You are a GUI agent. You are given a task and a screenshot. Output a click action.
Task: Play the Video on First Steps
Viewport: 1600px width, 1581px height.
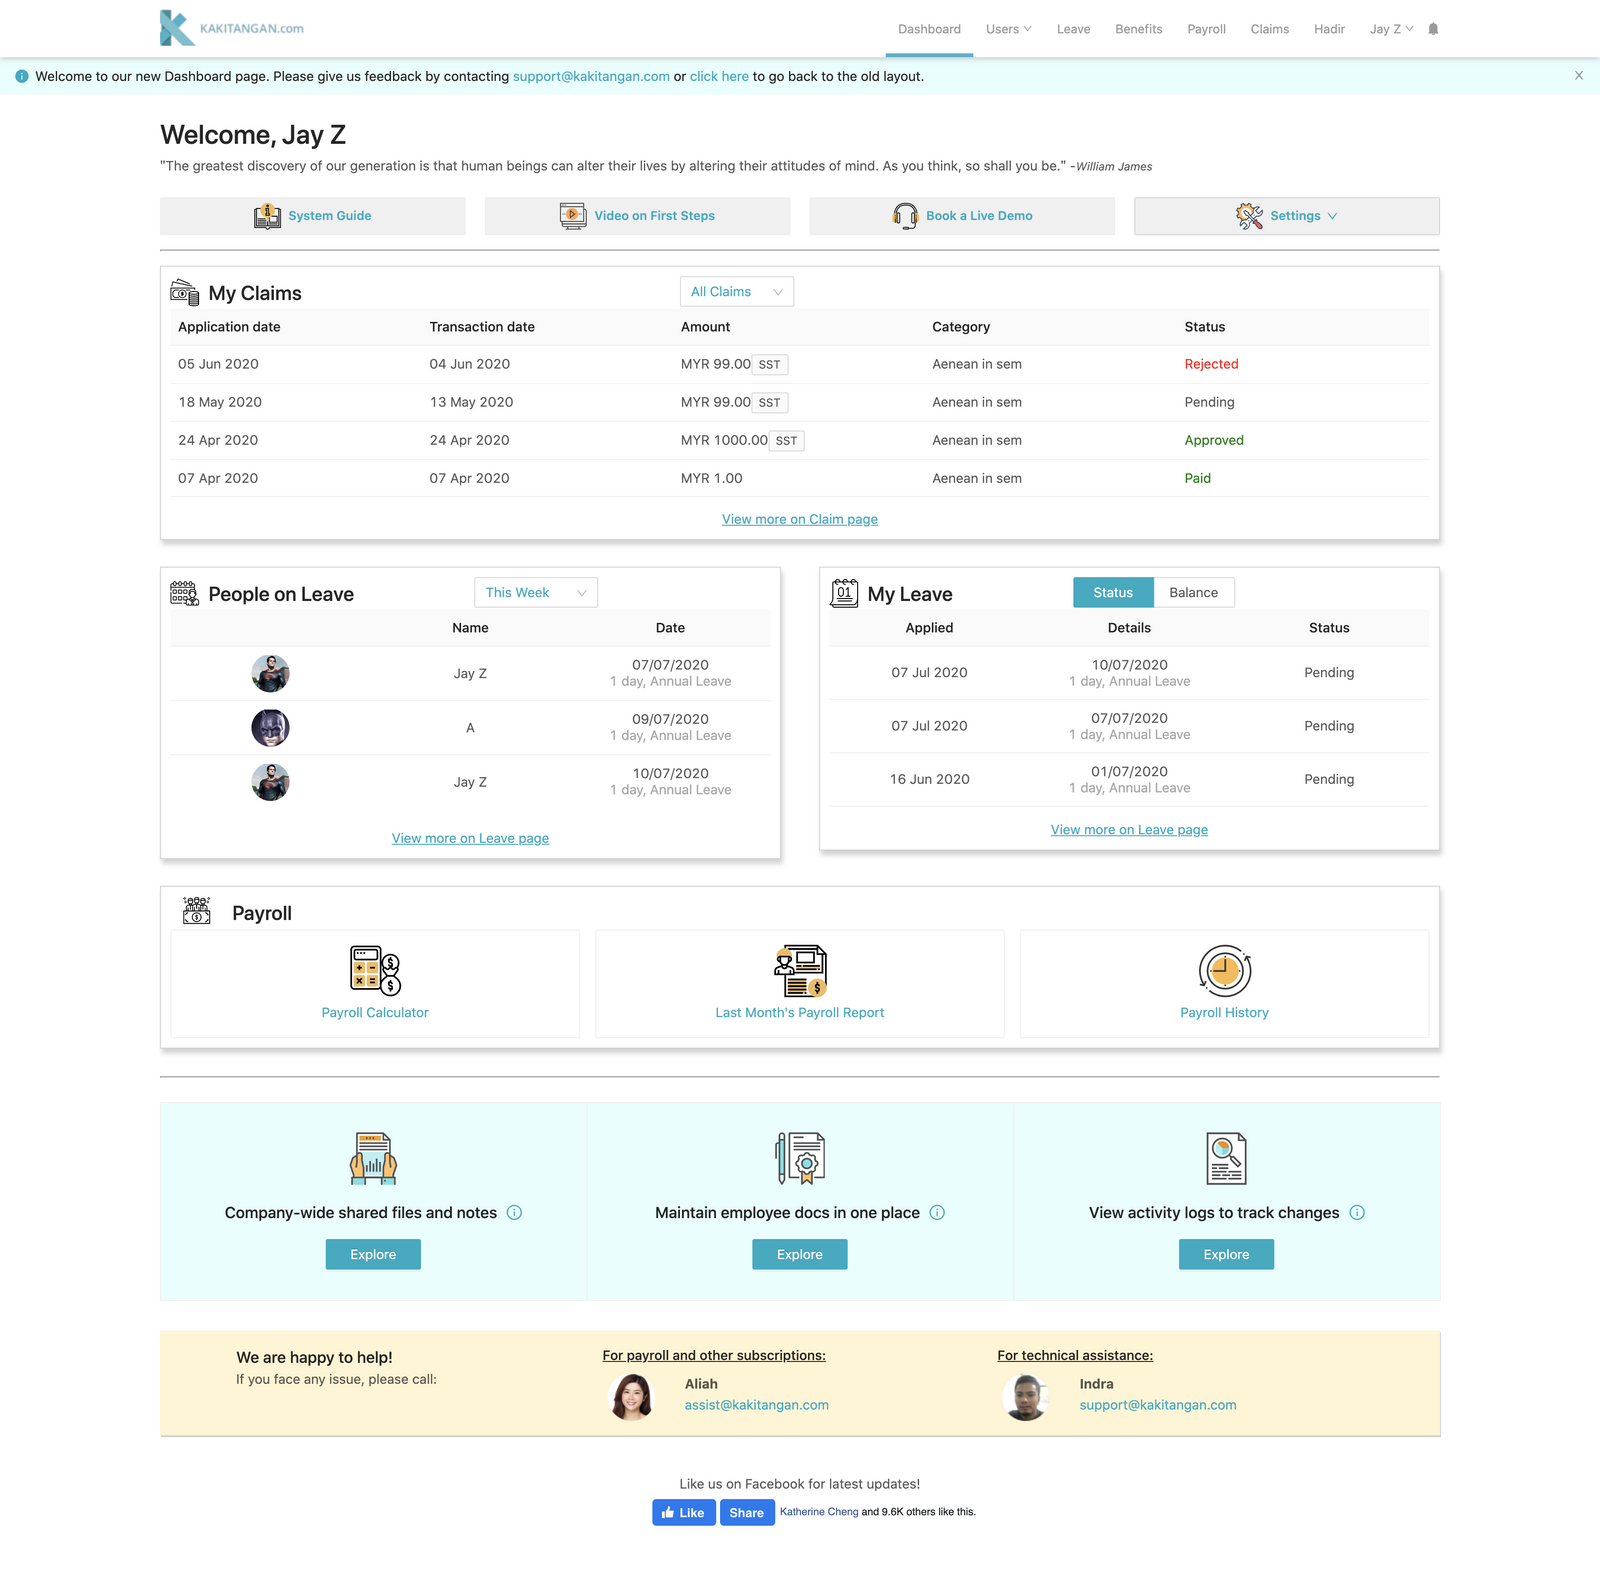637,215
